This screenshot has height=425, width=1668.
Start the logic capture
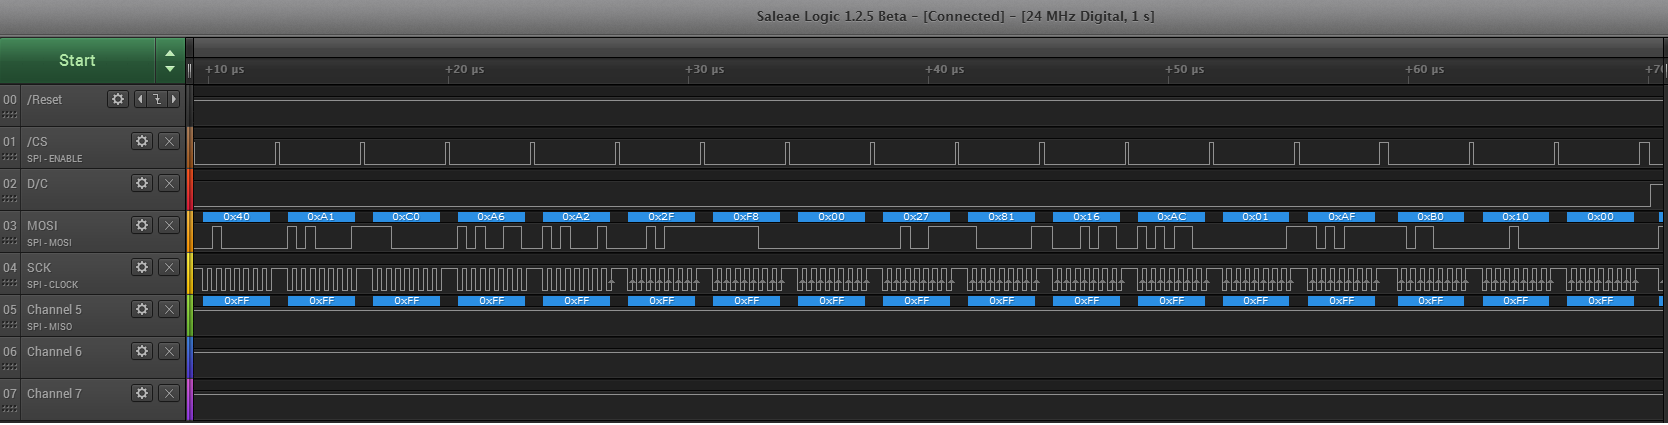(77, 61)
